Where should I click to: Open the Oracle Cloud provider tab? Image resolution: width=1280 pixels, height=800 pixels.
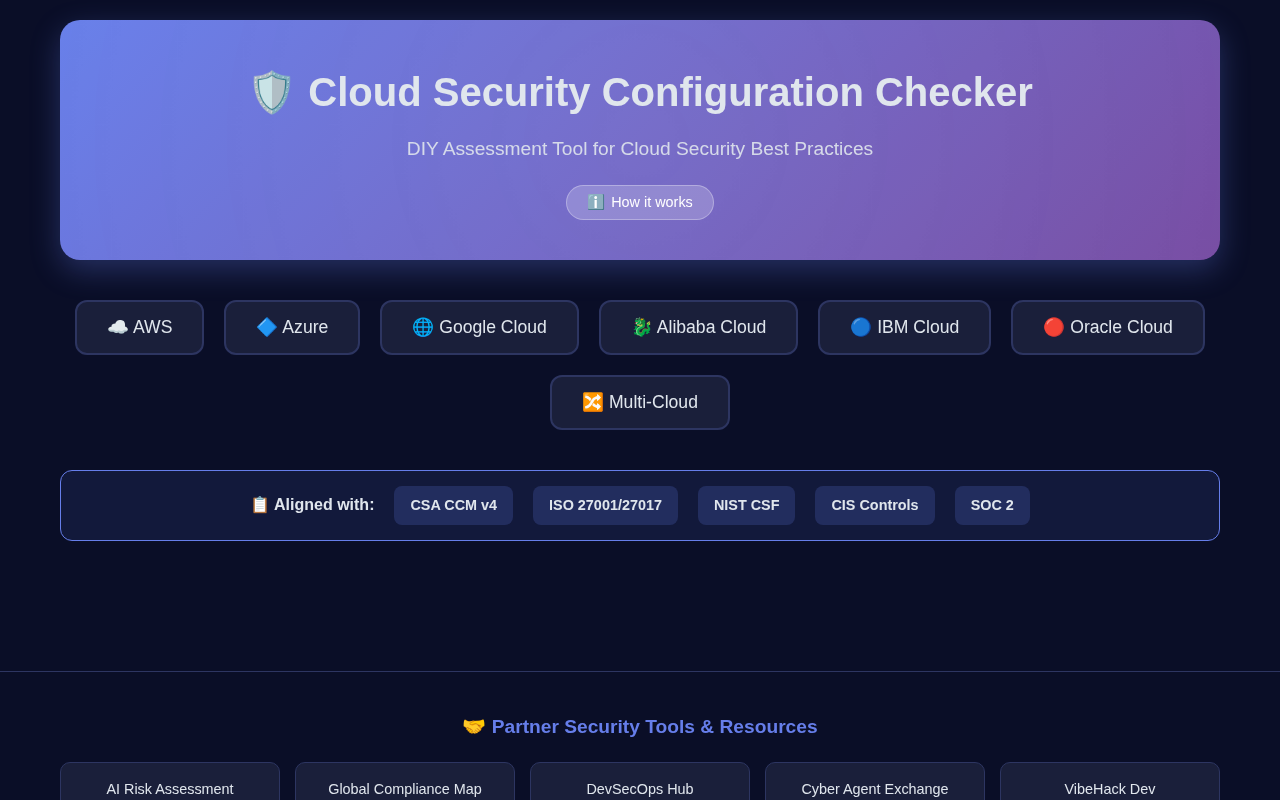tap(1107, 327)
